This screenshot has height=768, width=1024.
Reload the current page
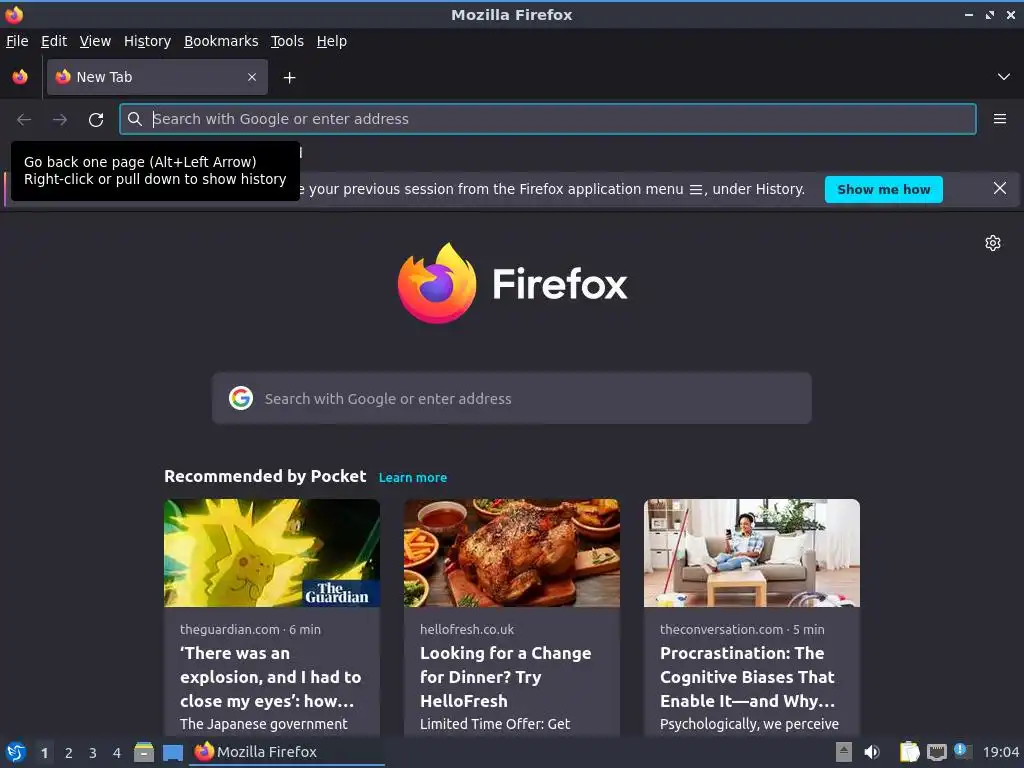point(96,120)
